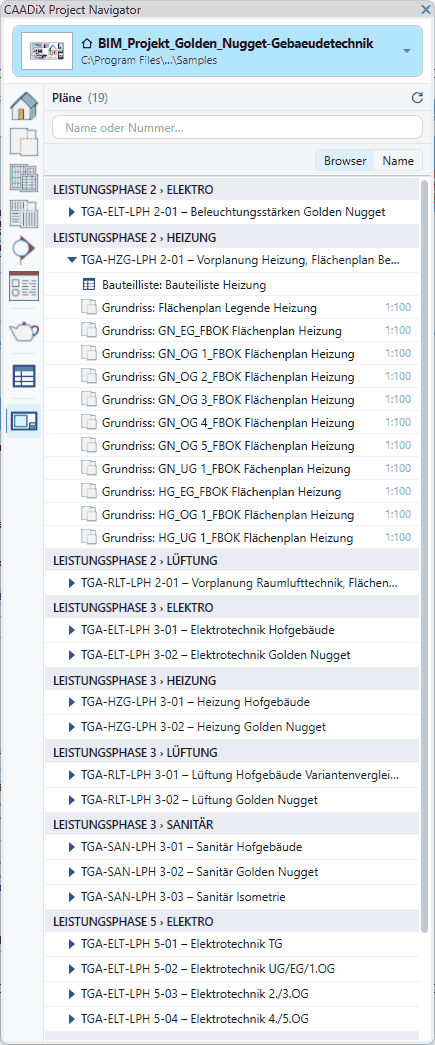The image size is (435, 1045).
Task: Expand TGA-ELT-LPH 3-01 Elektrotechnik Hofgebäude
Action: pos(73,630)
